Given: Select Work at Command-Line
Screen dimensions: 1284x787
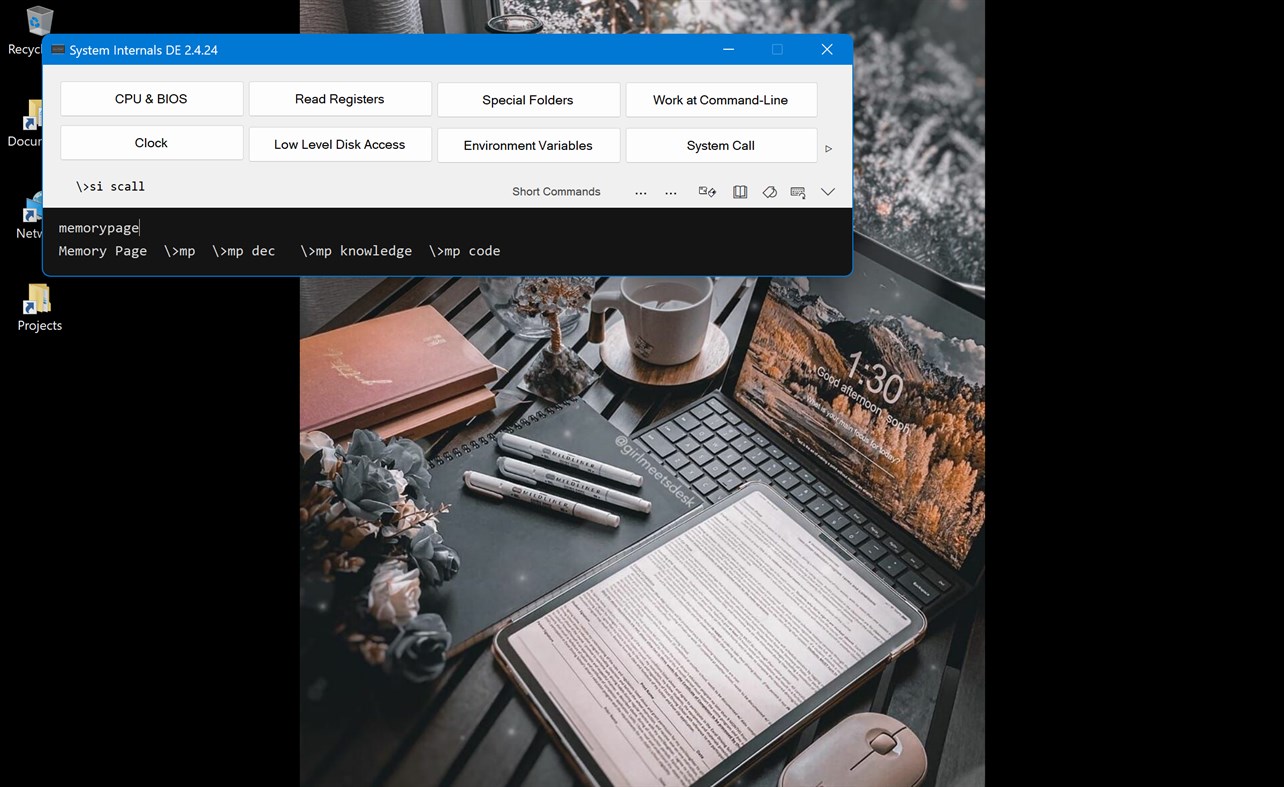Looking at the screenshot, I should click(x=721, y=100).
